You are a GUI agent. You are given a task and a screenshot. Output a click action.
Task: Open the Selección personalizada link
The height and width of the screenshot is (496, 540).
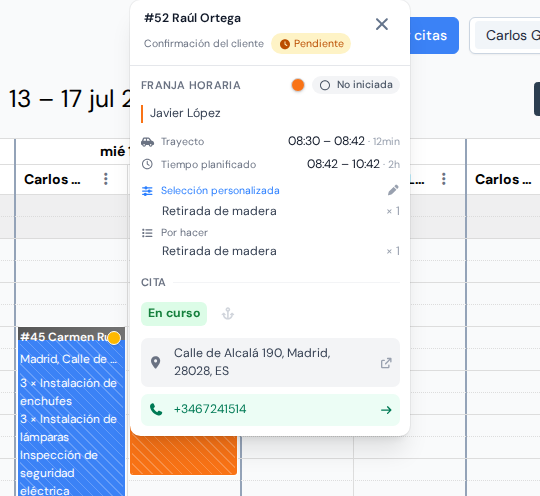[x=220, y=190]
